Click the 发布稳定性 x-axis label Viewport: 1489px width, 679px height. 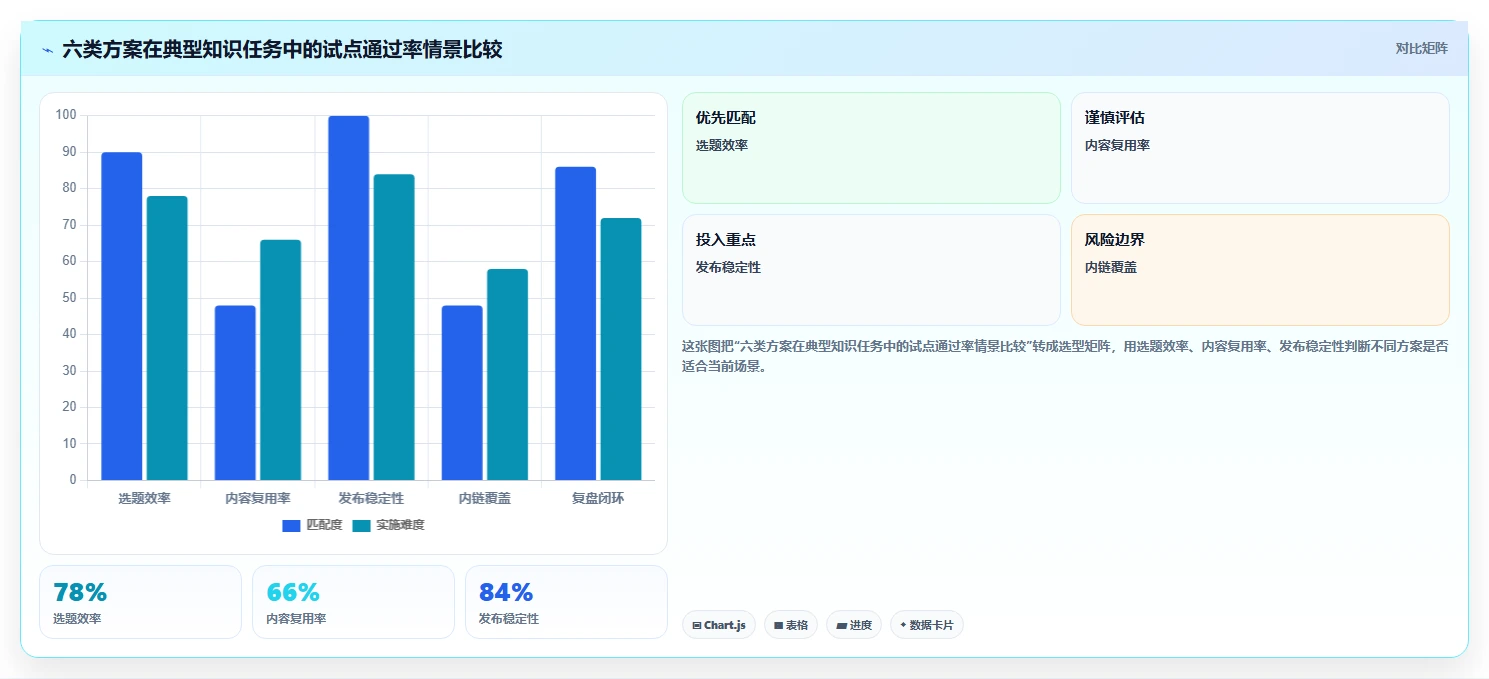point(371,498)
